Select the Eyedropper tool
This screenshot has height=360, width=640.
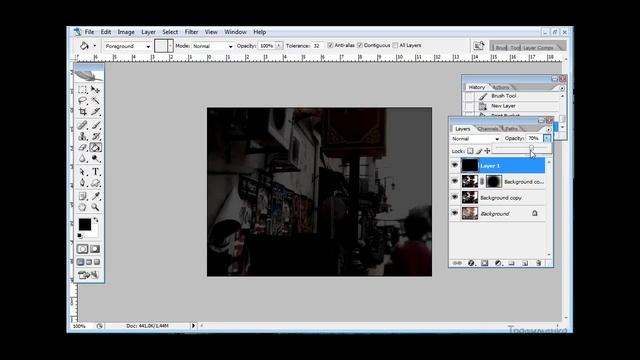click(96, 196)
